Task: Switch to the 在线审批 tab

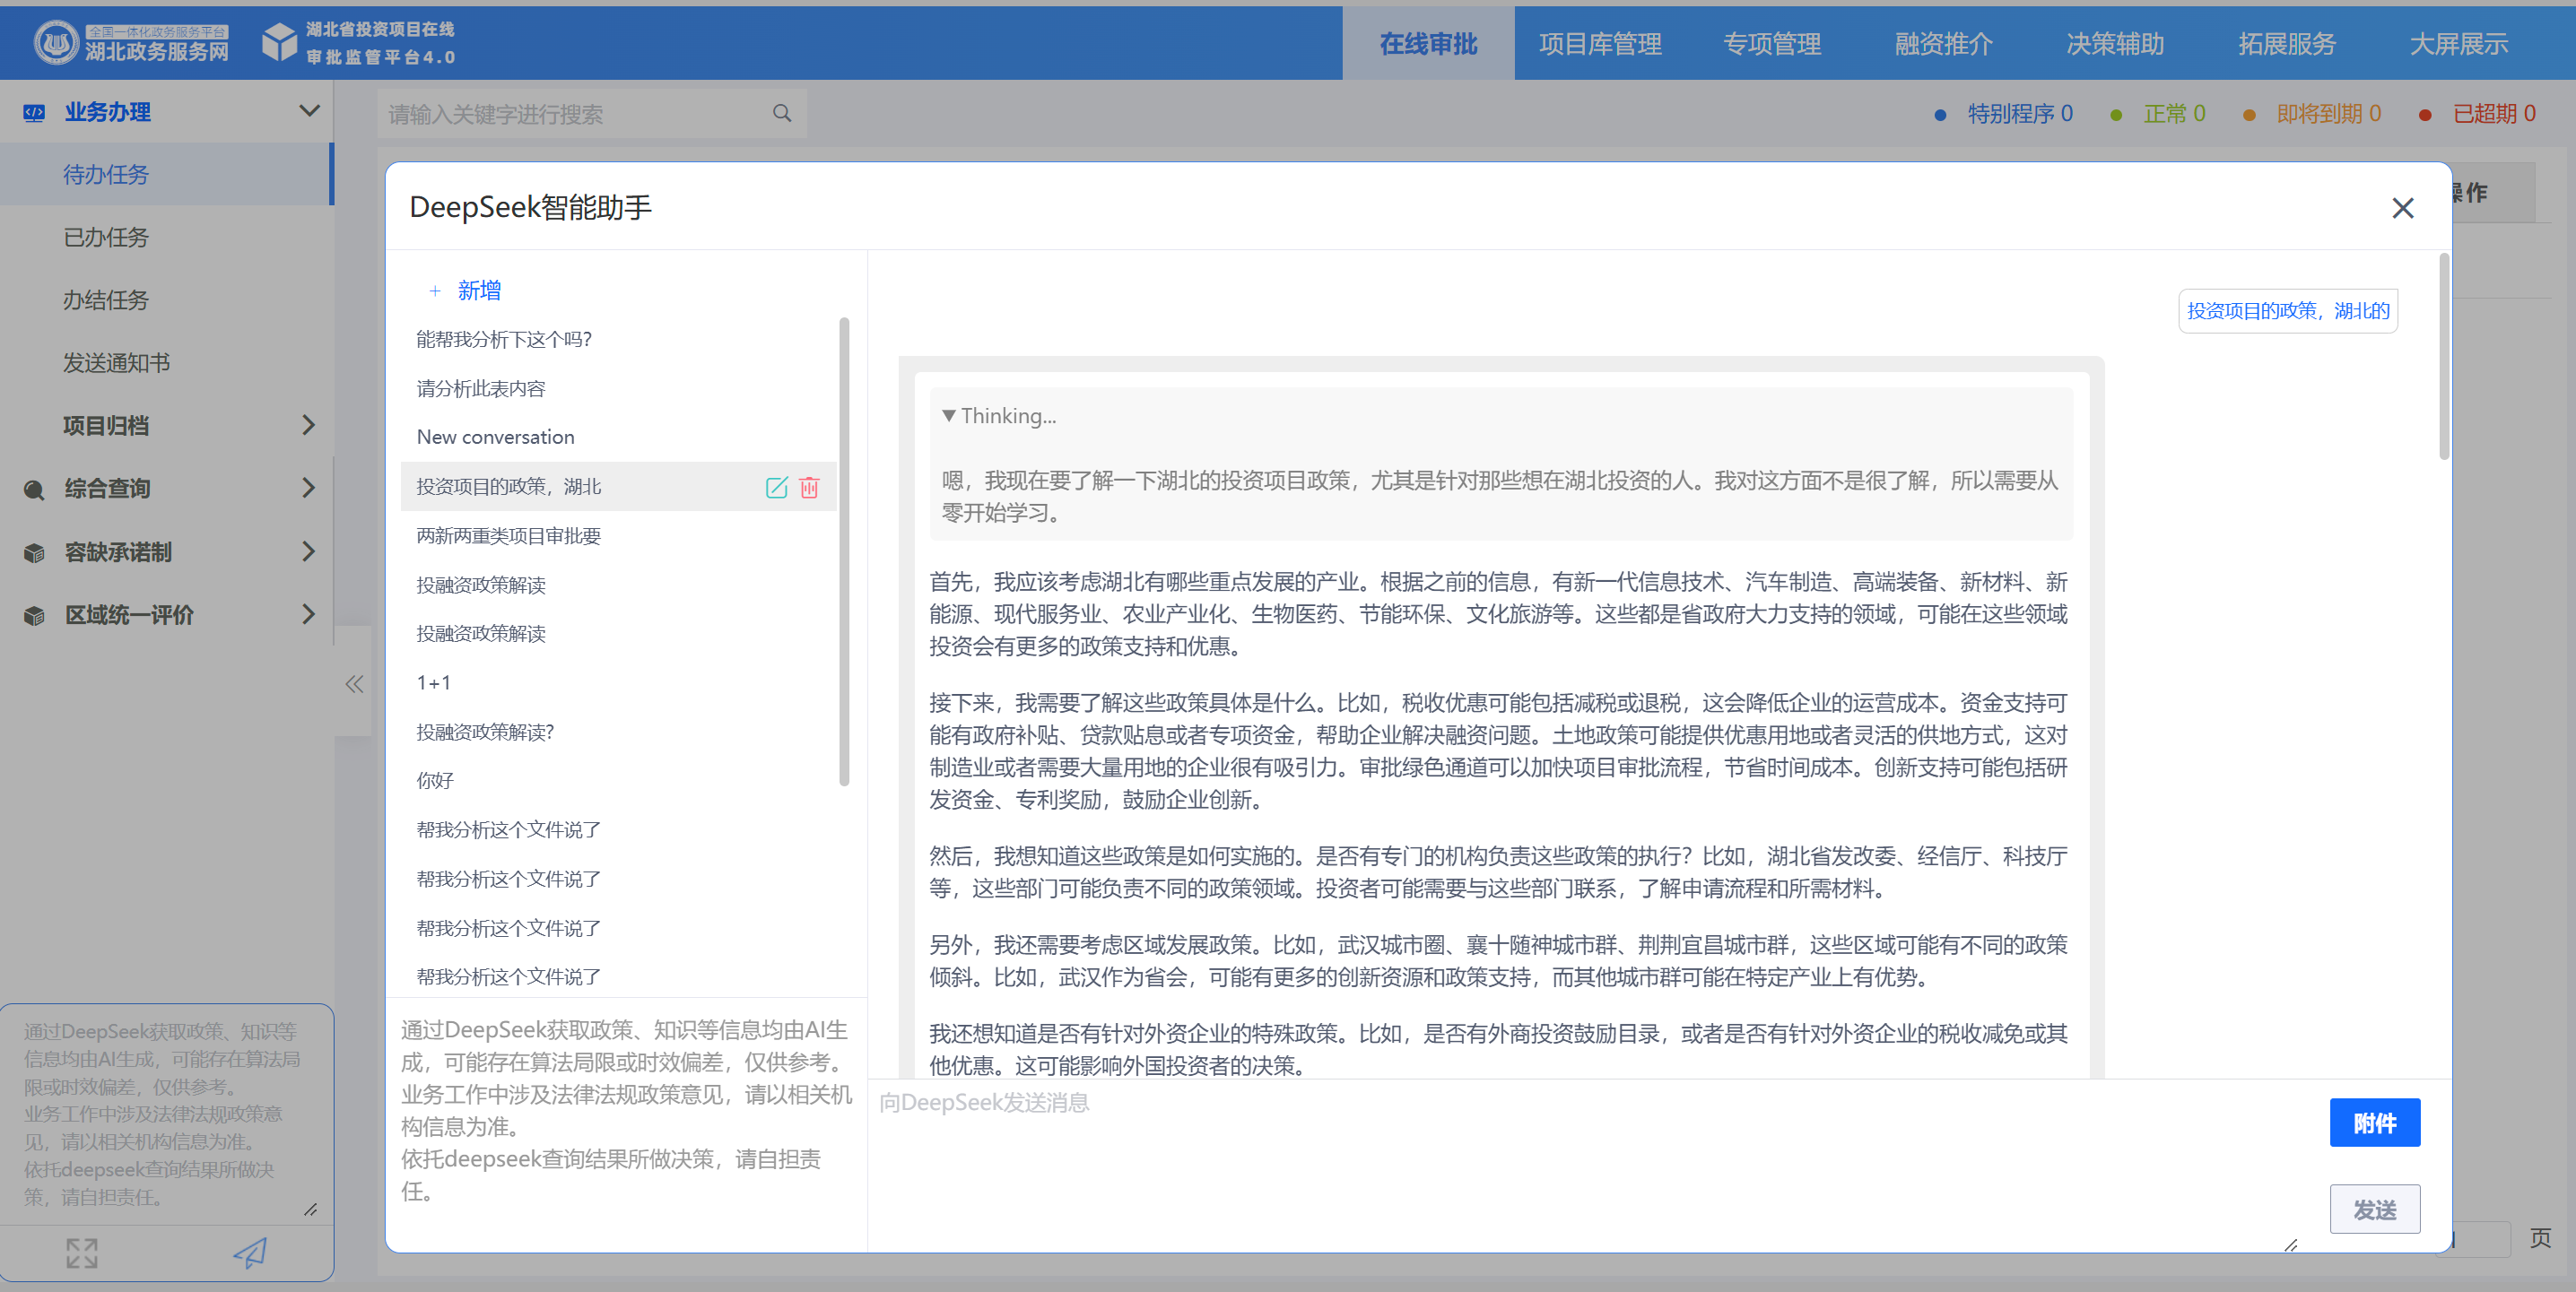Action: click(1428, 44)
